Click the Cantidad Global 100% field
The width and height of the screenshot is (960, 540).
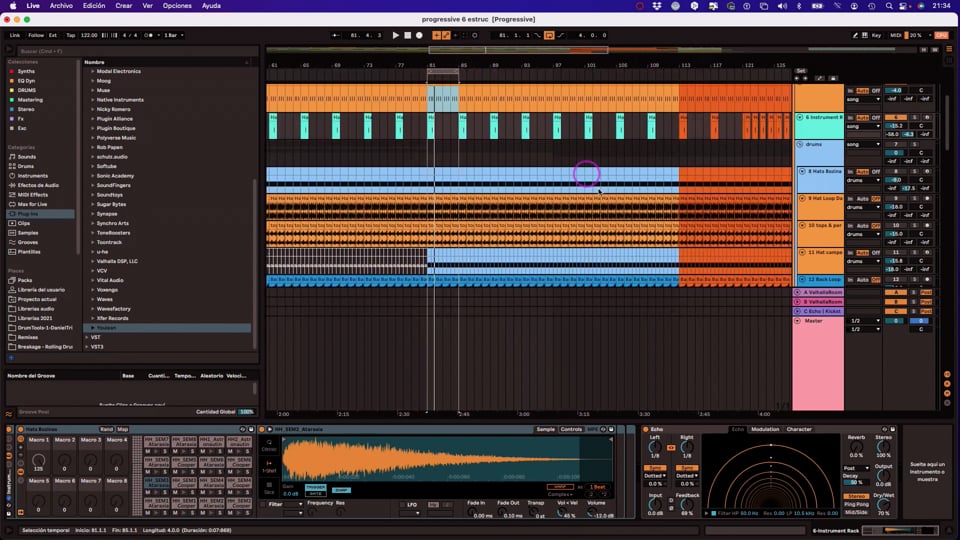pos(246,412)
